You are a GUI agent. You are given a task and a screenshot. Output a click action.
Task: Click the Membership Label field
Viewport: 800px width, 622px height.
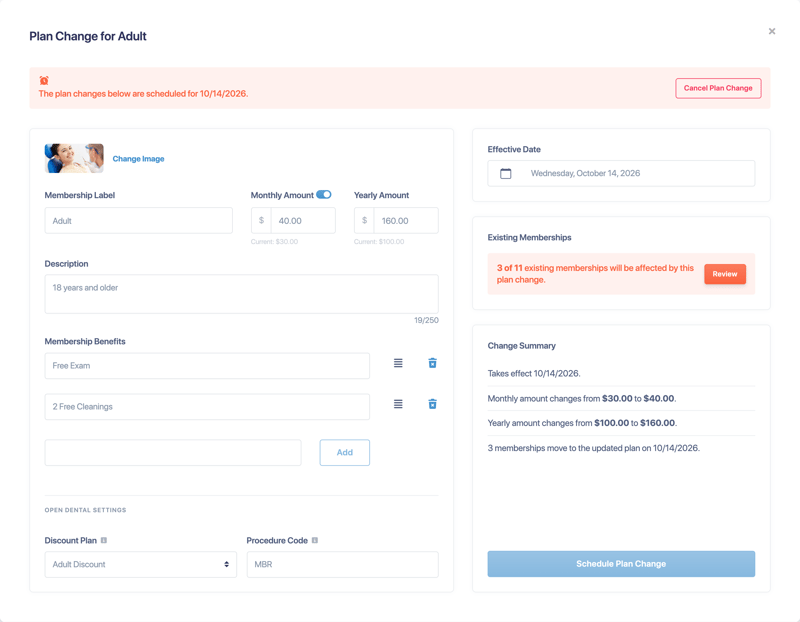click(138, 220)
